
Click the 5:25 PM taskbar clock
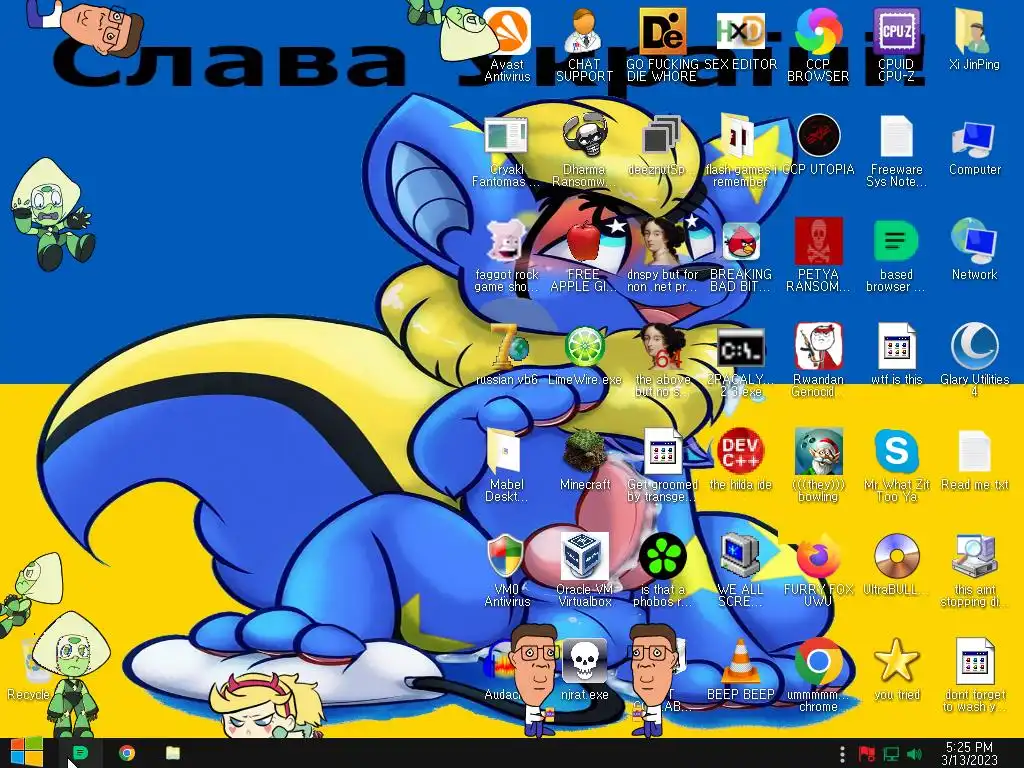click(969, 754)
